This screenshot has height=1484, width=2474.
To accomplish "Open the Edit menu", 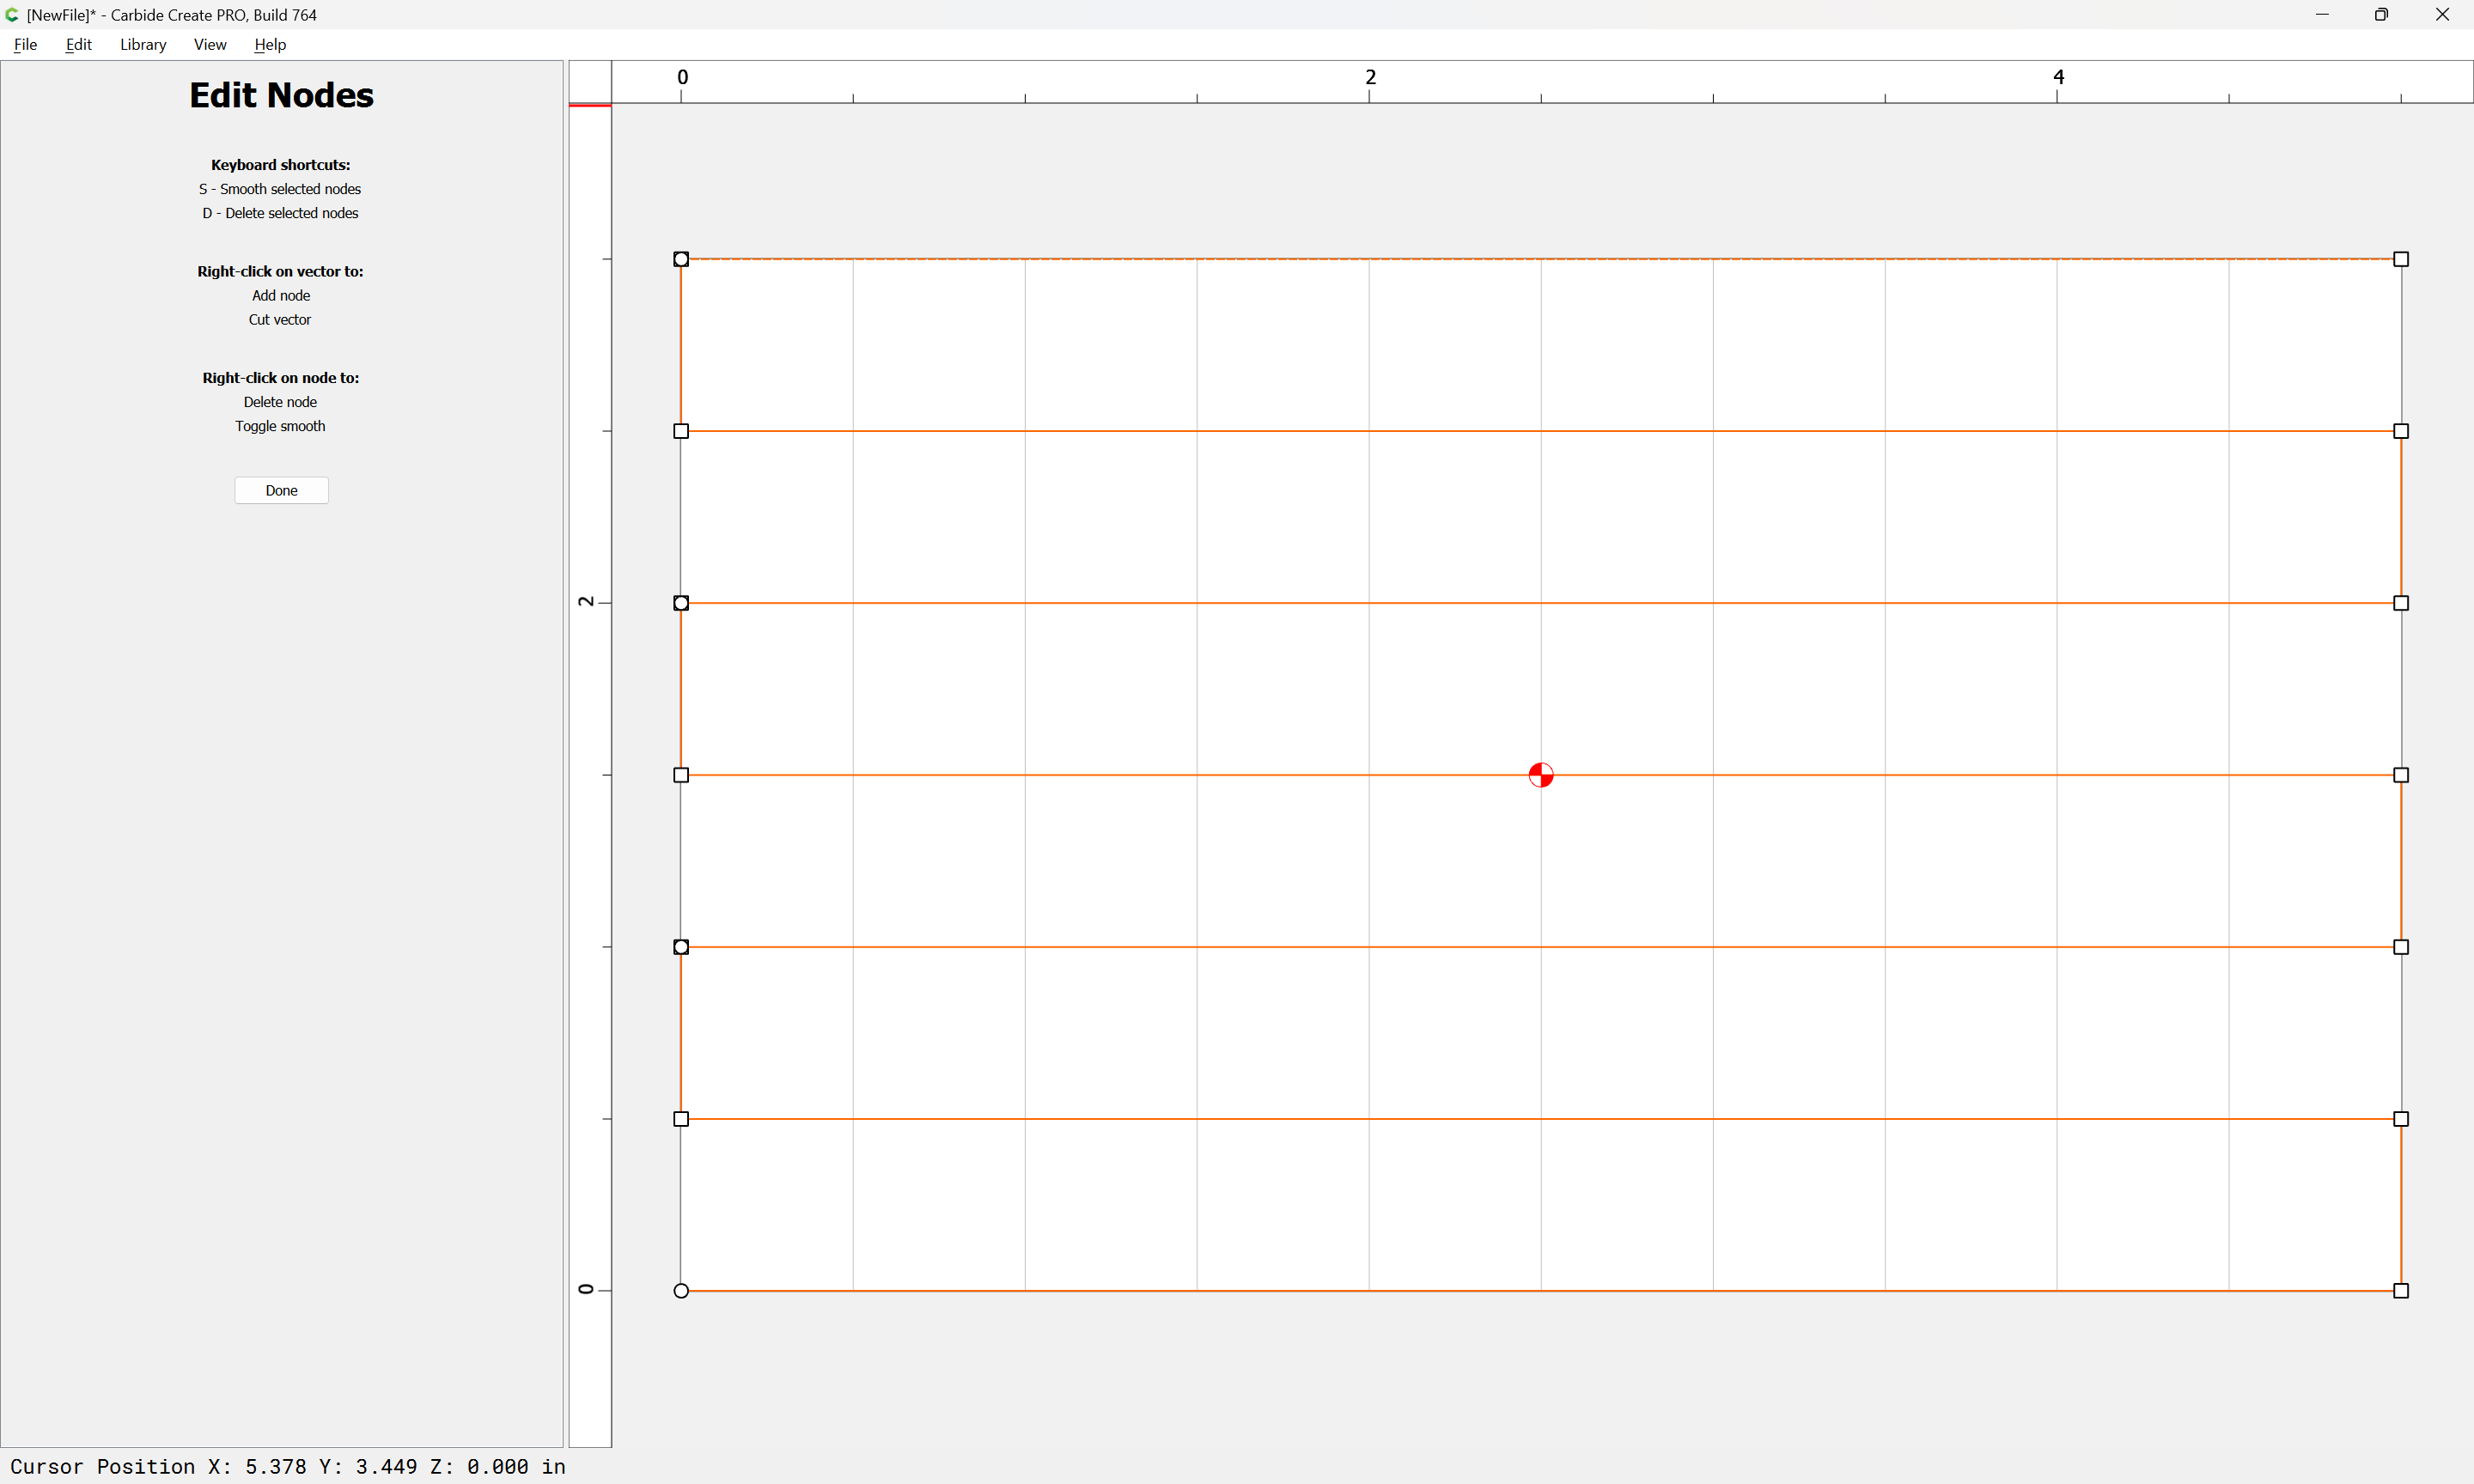I will pos(78,44).
